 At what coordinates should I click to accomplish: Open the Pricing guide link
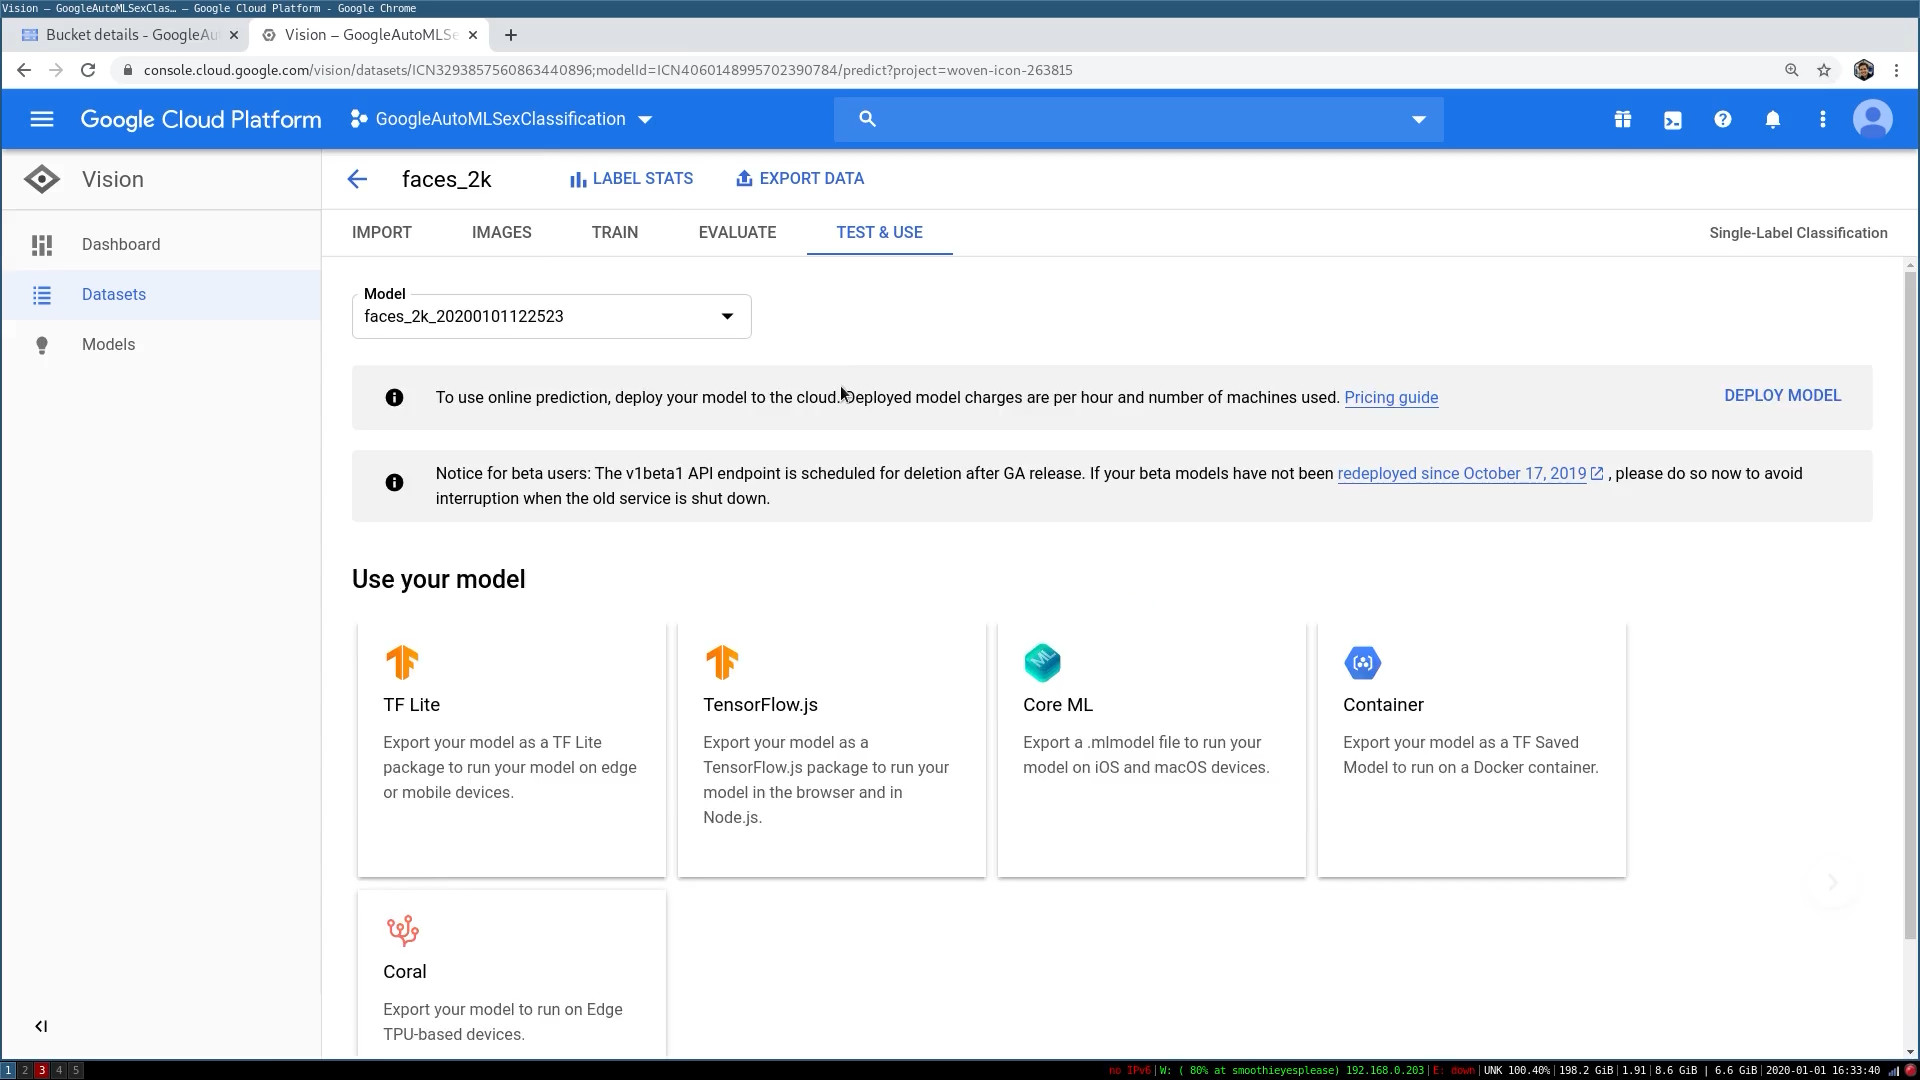click(1391, 397)
